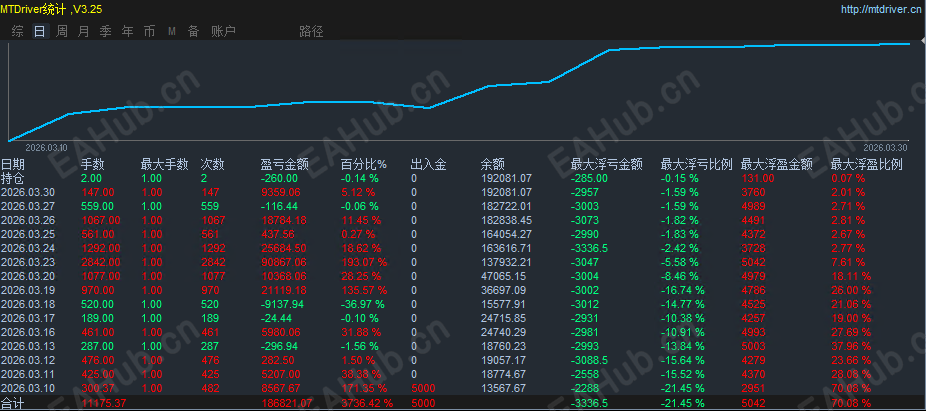926x411 pixels.
Task: Switch to the 综 summary tab
Action: click(18, 31)
